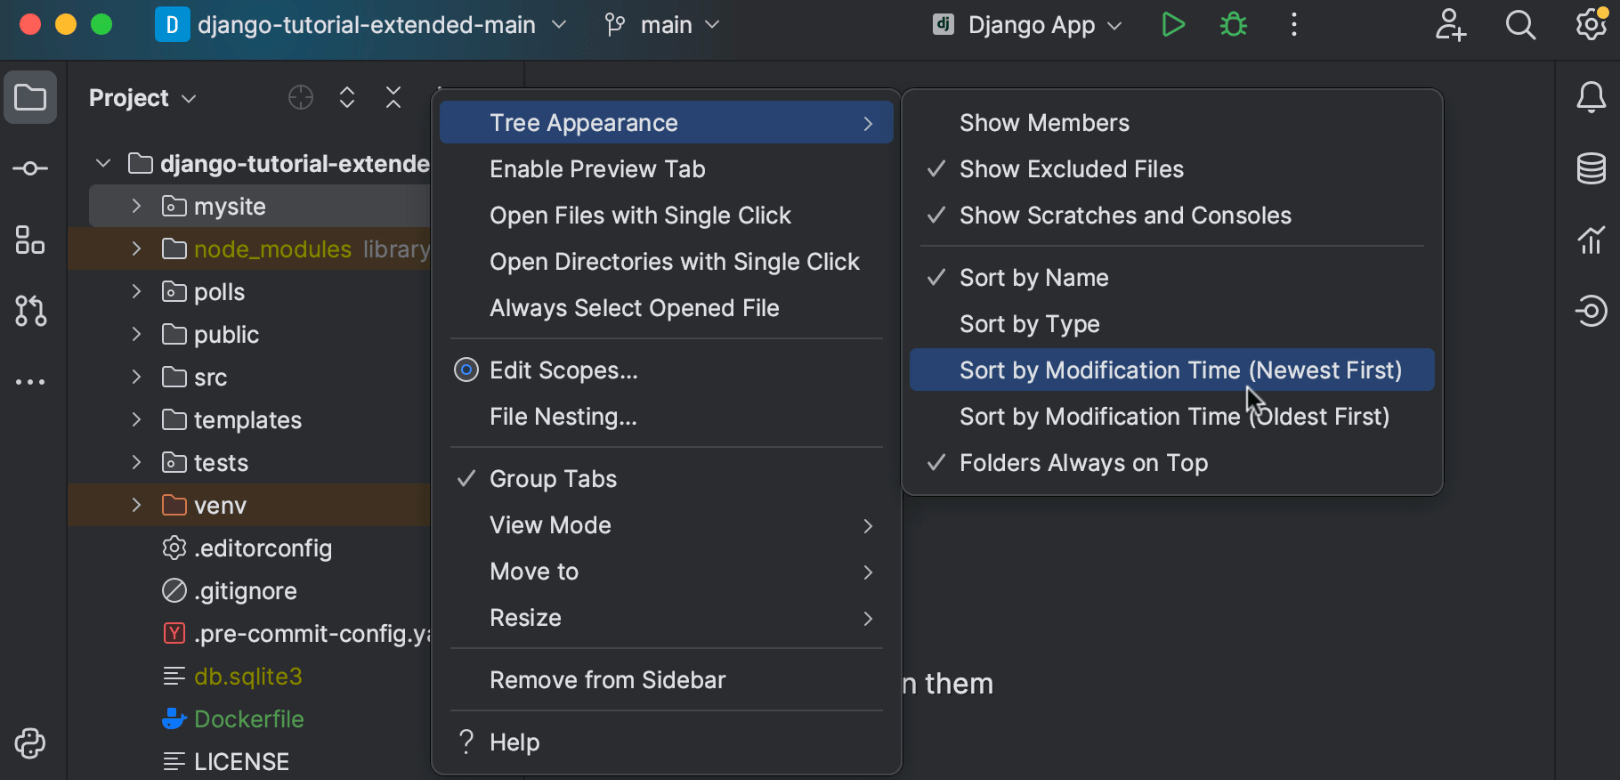The image size is (1620, 780).
Task: Open Edit Scopes dialog
Action: pos(563,370)
